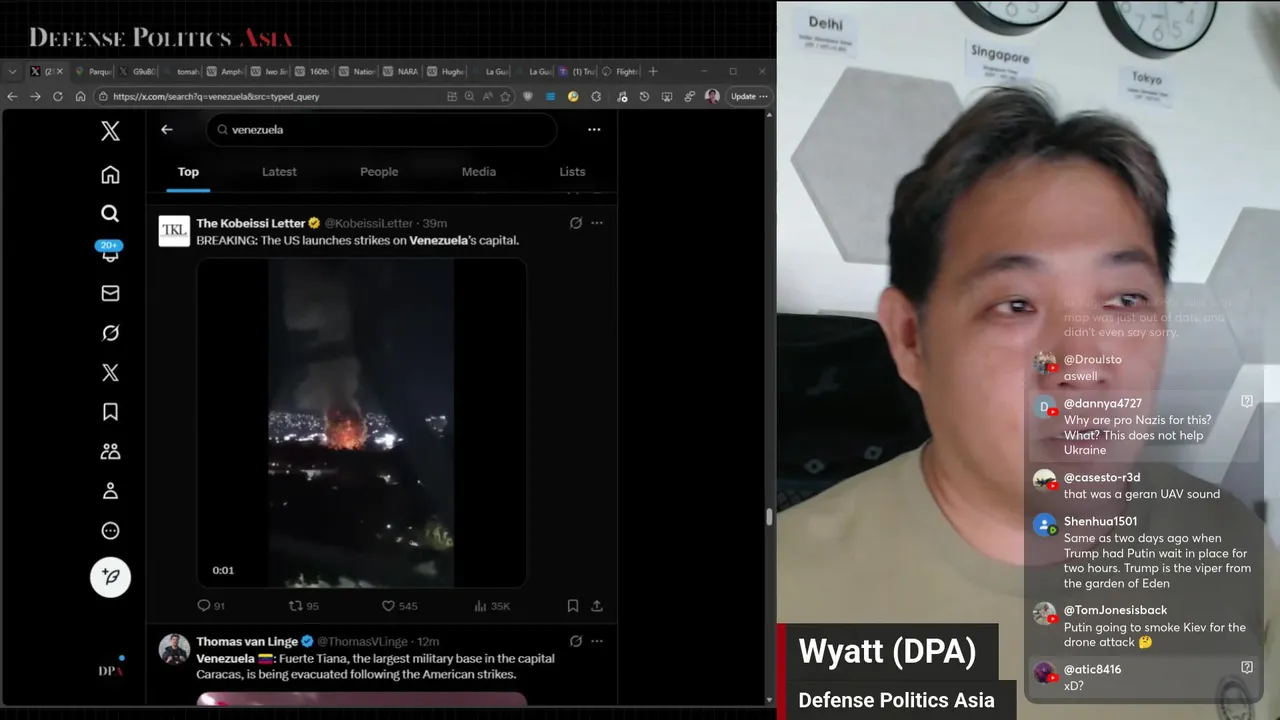Switch to the 160th browser tab
The image size is (1280, 720).
[312, 71]
